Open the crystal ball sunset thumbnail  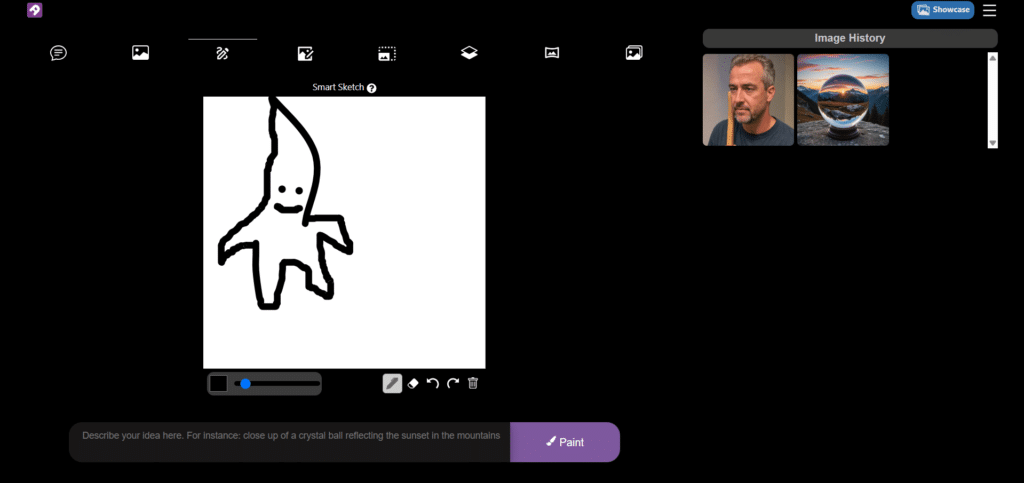pyautogui.click(x=843, y=100)
